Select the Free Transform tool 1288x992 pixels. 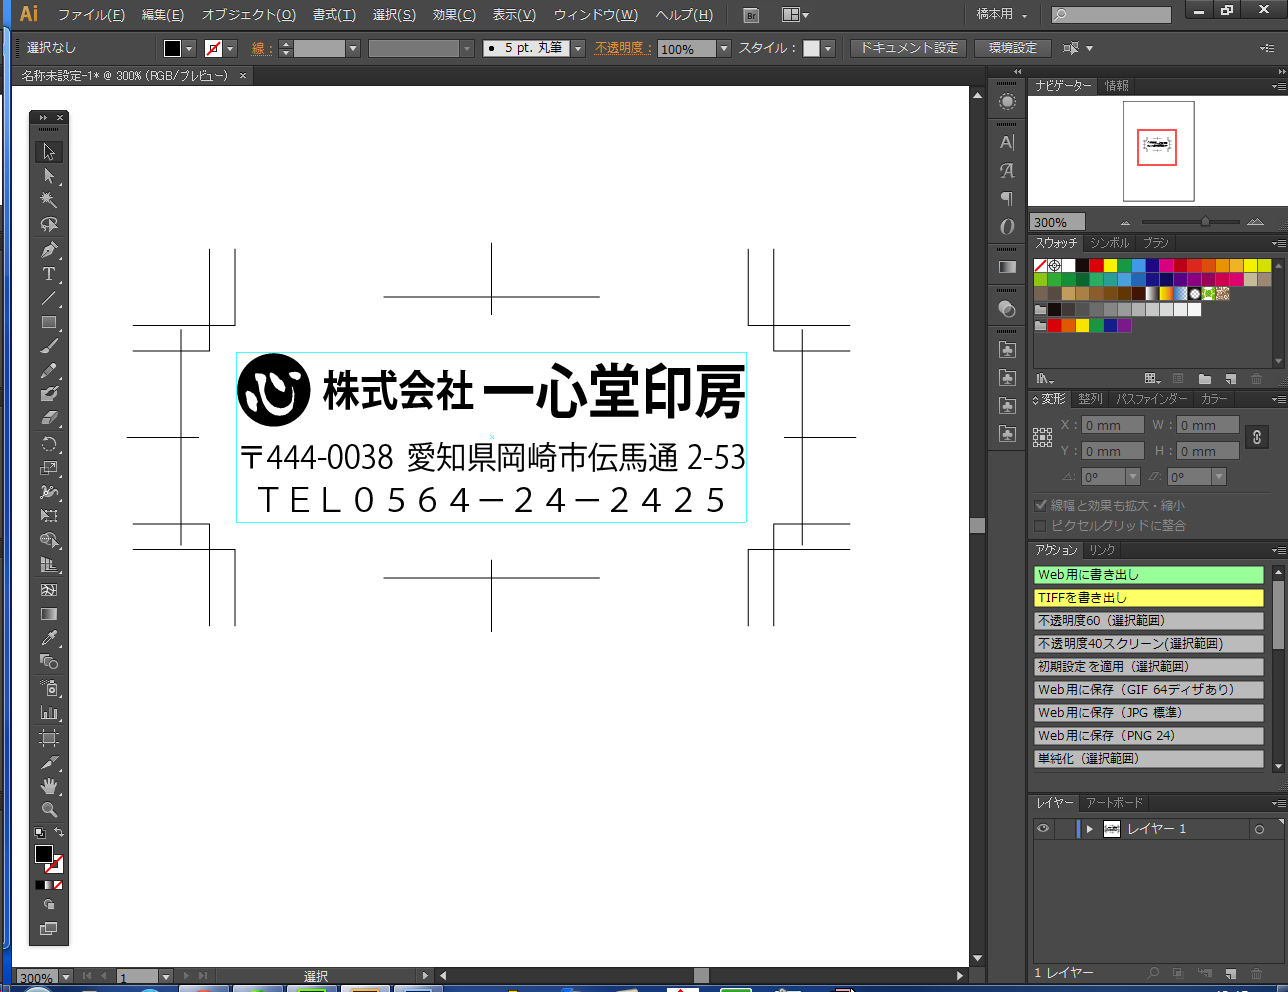tap(48, 517)
